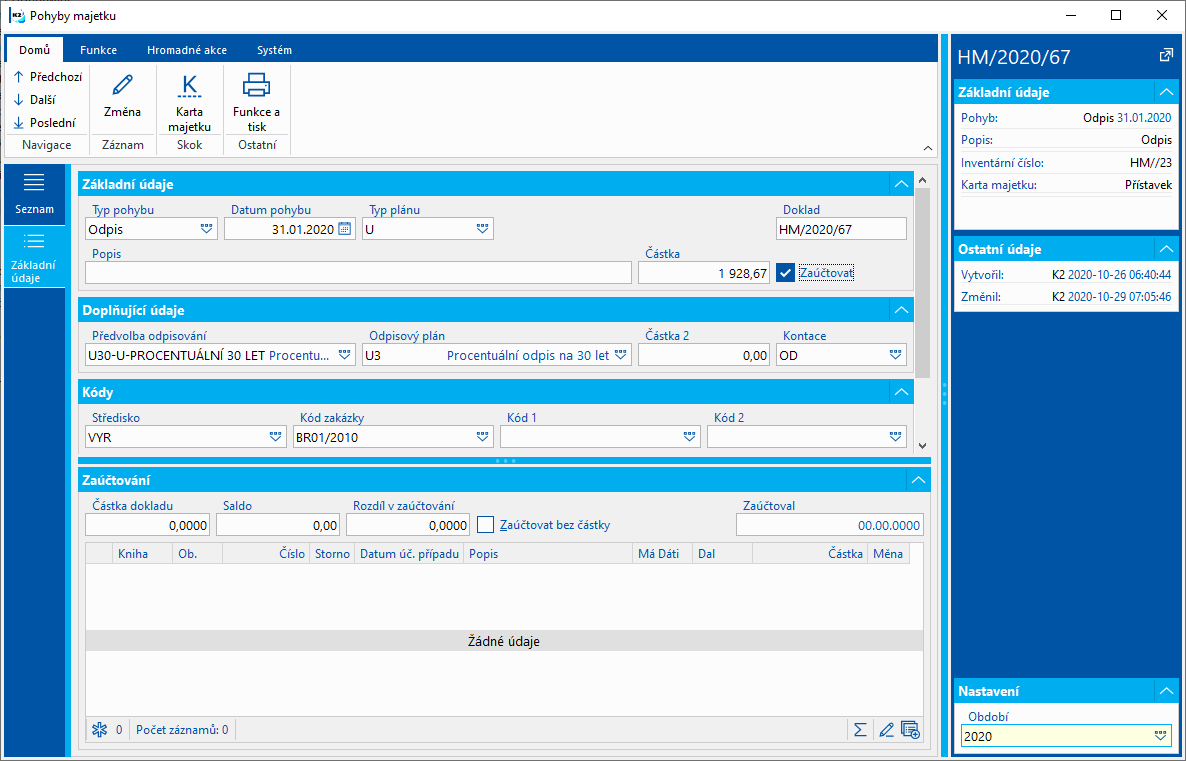Pop out the HM/2020/67 preview panel
Screen dimensions: 1186x761
coord(1166,55)
